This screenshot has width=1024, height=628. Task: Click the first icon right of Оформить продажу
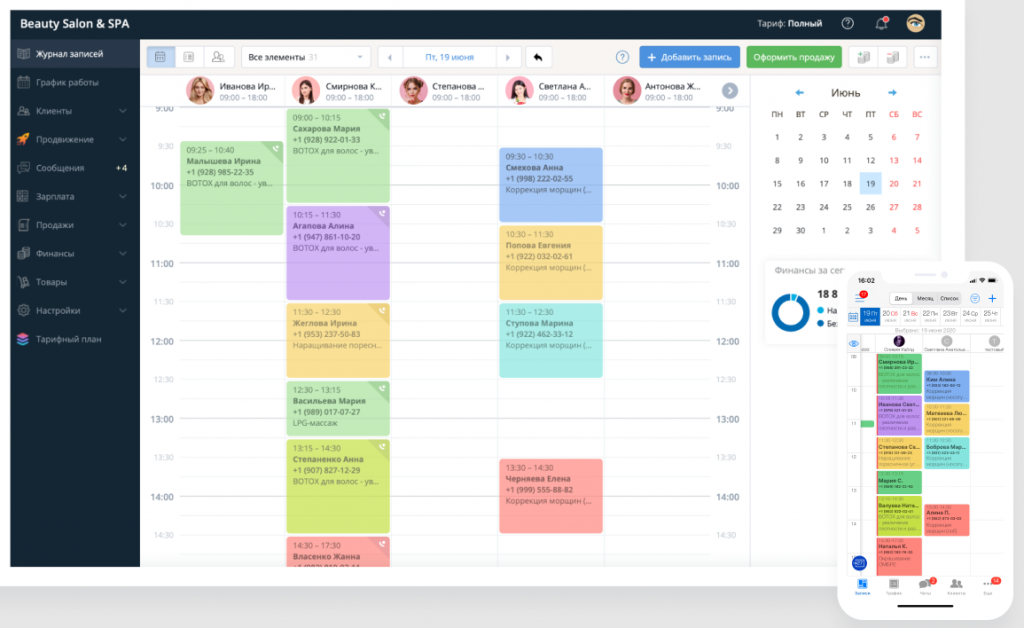click(863, 57)
